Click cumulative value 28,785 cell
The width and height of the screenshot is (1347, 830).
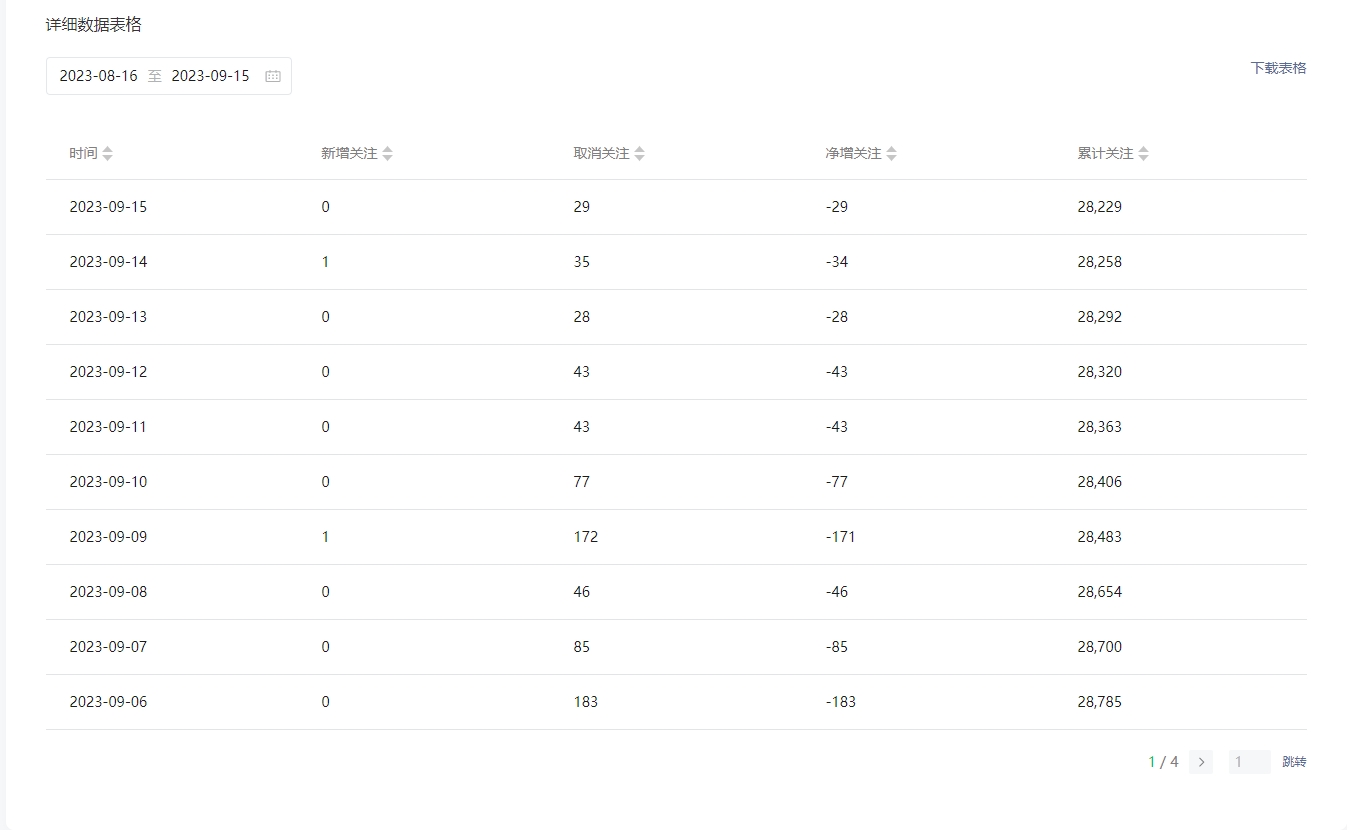[x=1100, y=702]
